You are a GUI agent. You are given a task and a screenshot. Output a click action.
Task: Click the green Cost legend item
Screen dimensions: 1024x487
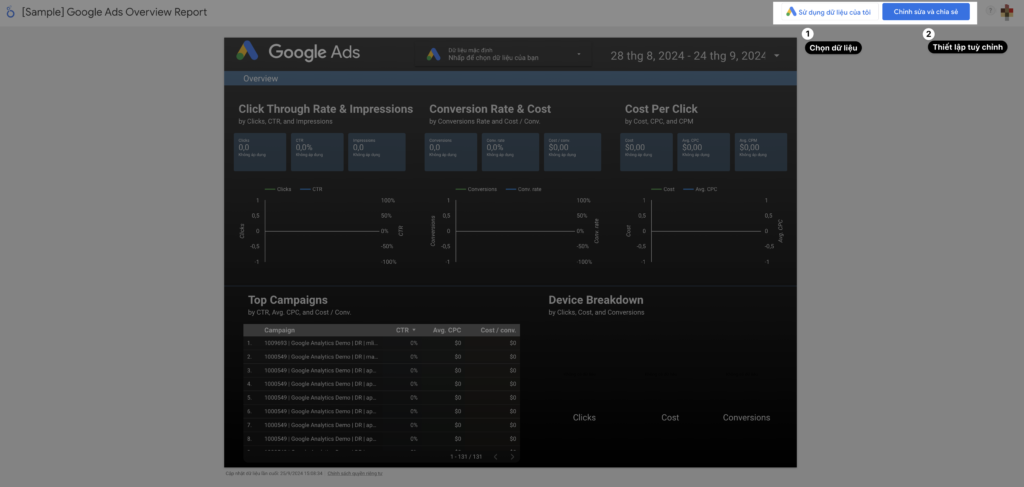(x=663, y=189)
